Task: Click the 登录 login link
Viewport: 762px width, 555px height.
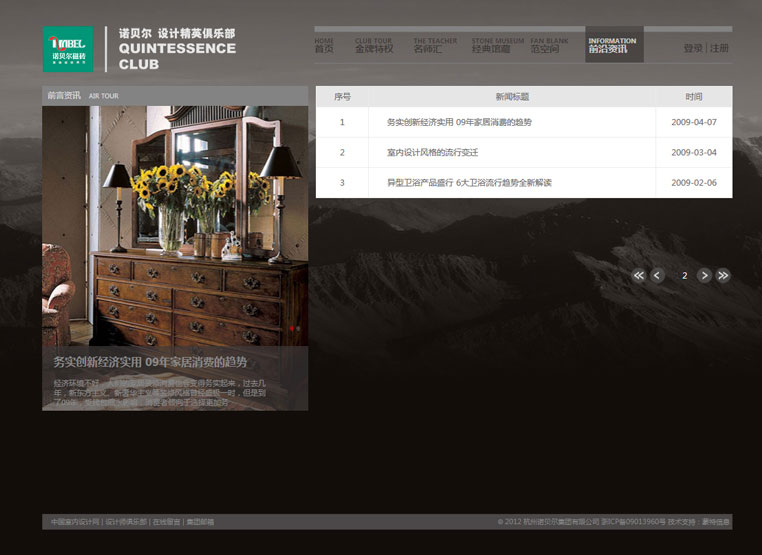Action: click(x=693, y=48)
